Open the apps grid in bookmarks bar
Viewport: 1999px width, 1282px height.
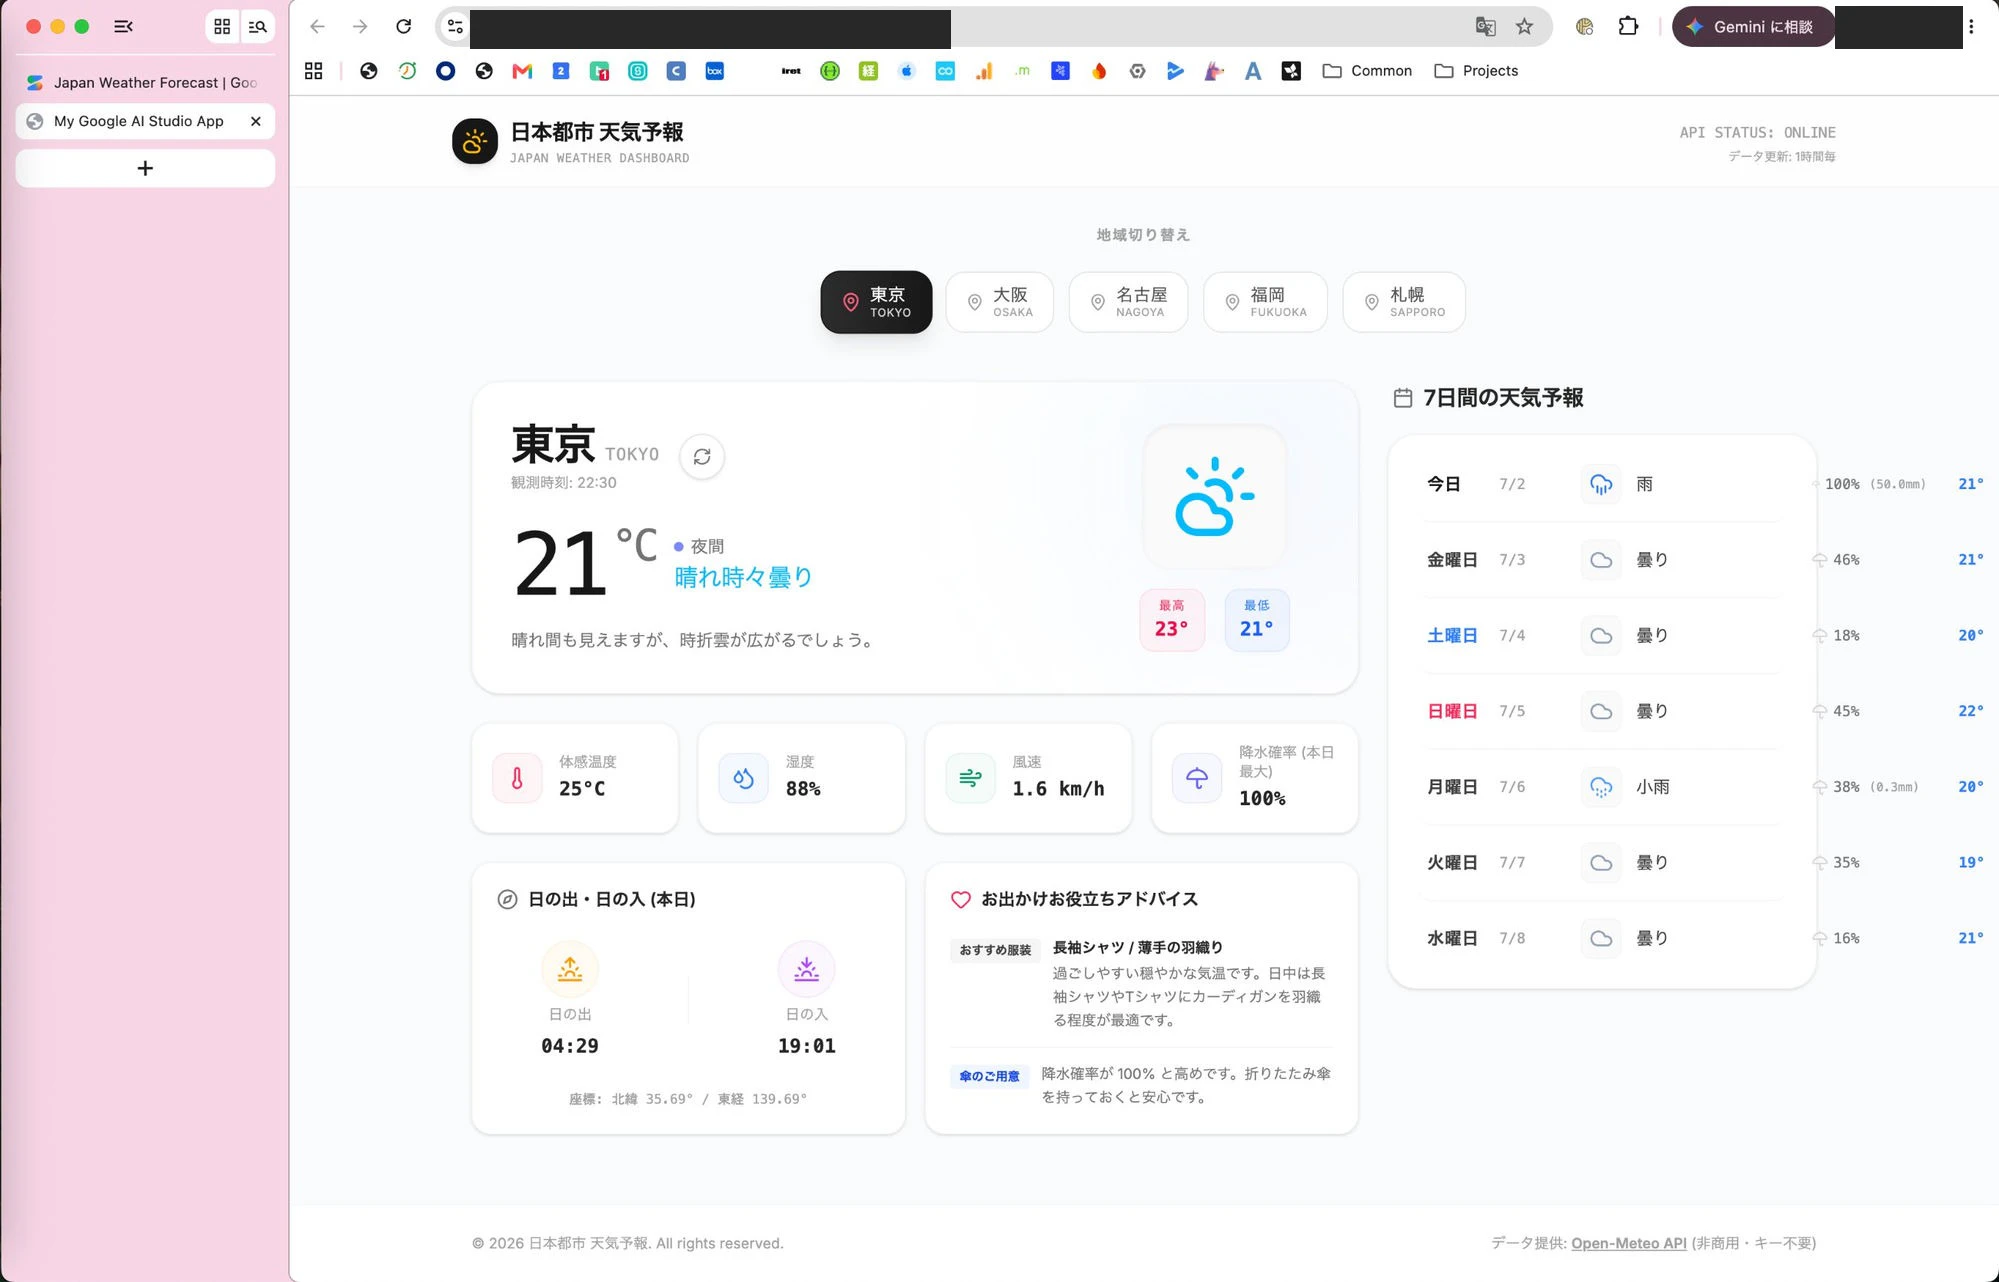[x=314, y=71]
